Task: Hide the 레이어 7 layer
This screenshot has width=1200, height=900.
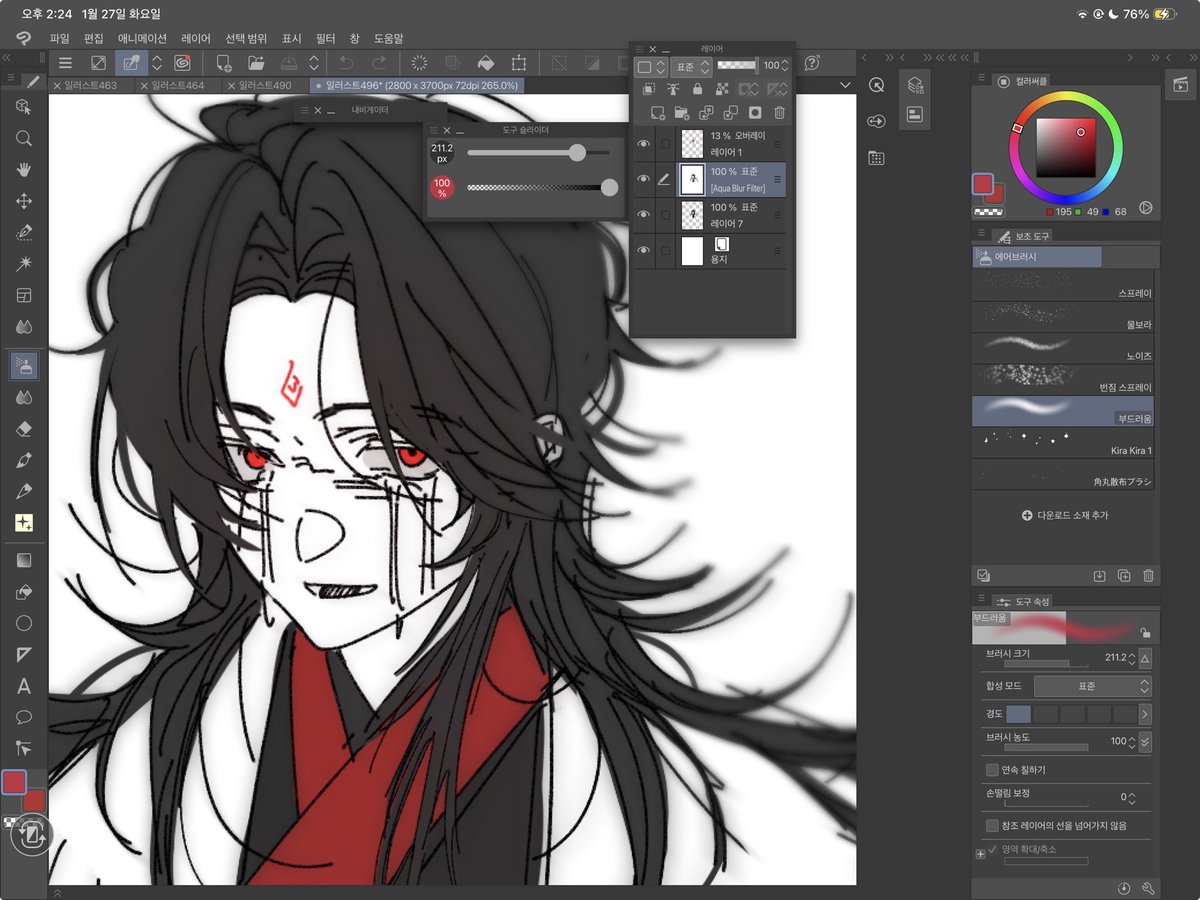Action: (644, 215)
